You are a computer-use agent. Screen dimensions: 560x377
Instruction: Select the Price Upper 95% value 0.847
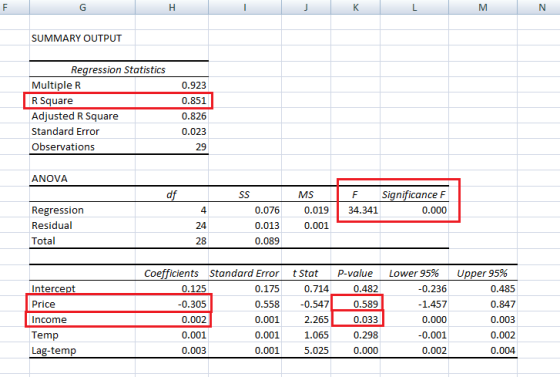pyautogui.click(x=503, y=304)
